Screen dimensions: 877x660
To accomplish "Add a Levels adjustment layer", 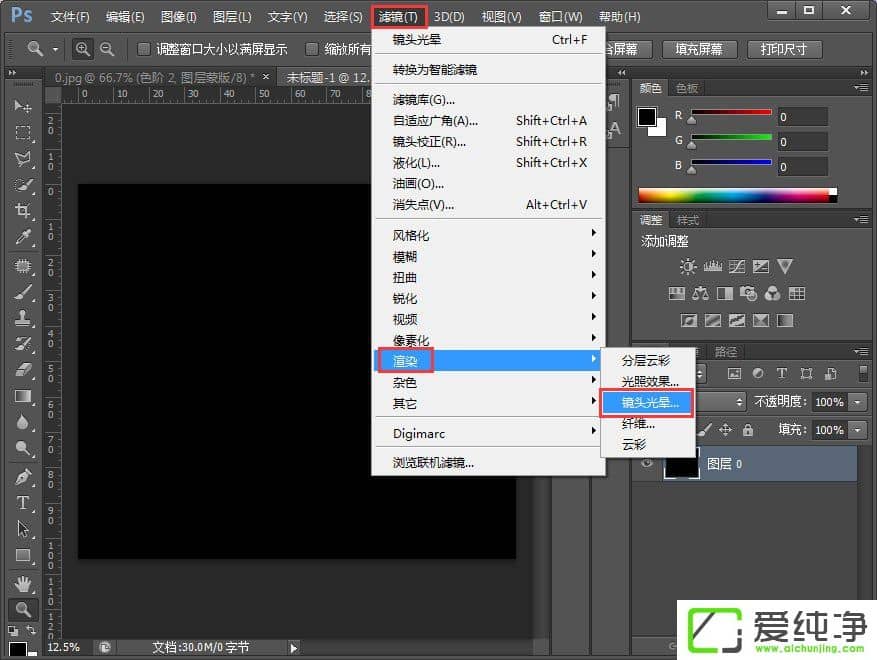I will tap(712, 265).
